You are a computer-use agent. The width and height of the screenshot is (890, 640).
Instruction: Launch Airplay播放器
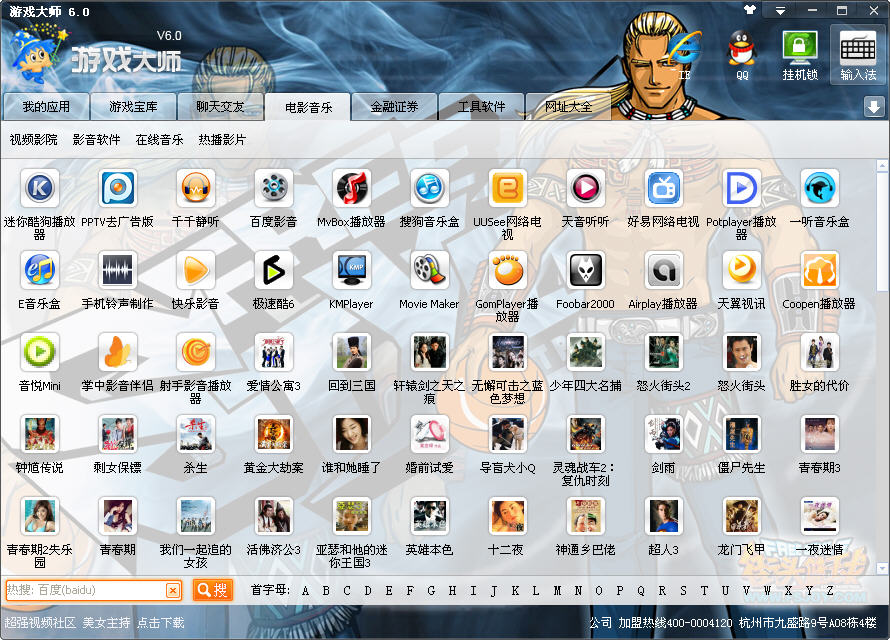[x=663, y=270]
